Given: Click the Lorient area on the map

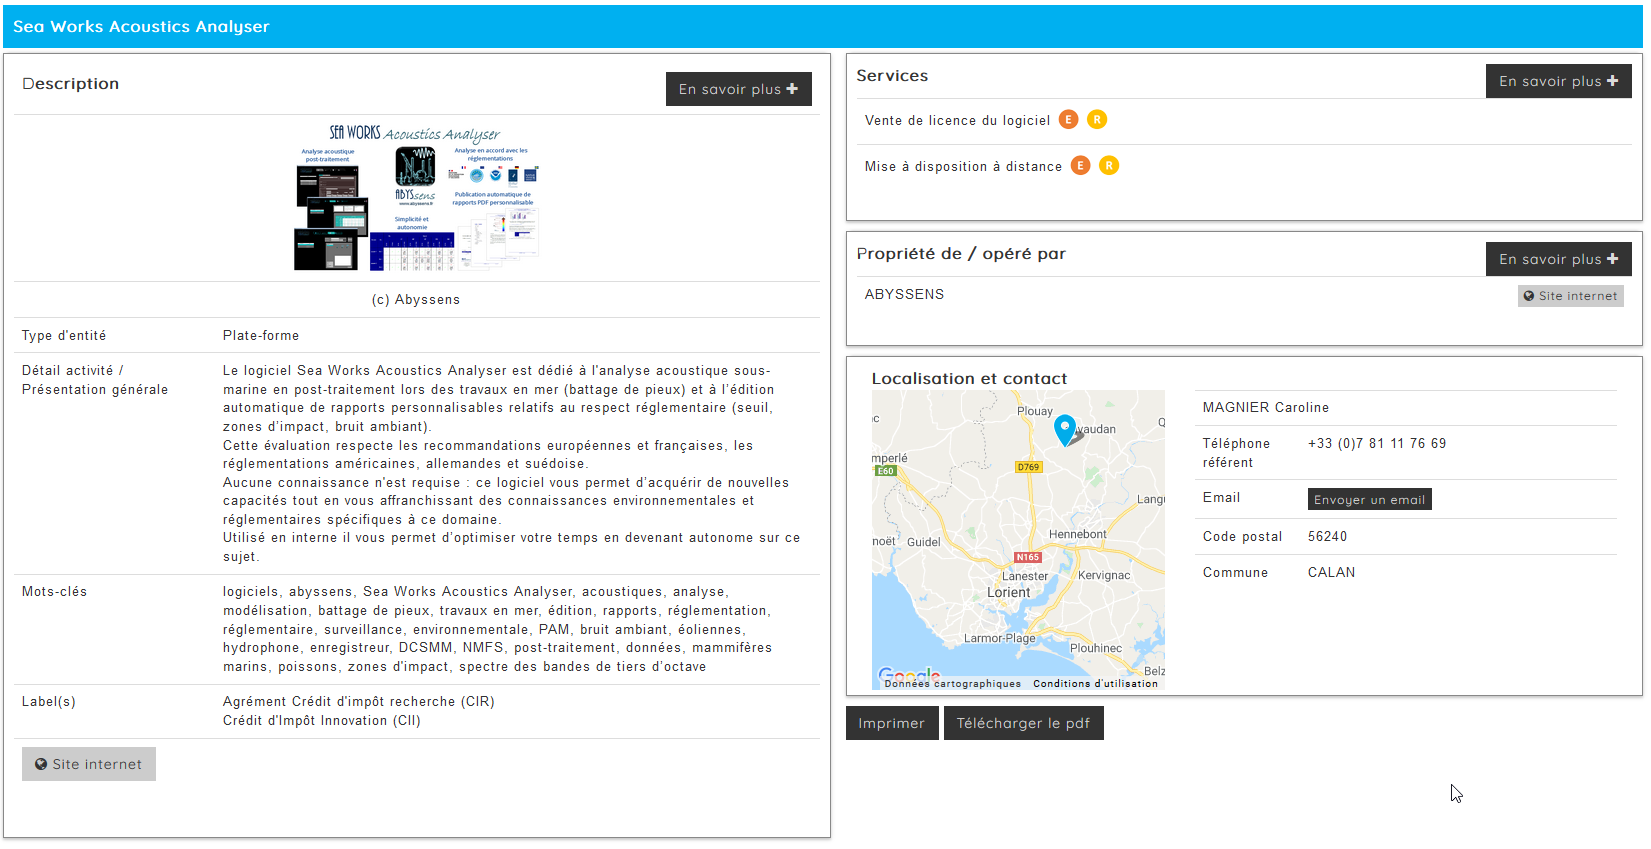Looking at the screenshot, I should pyautogui.click(x=1008, y=592).
